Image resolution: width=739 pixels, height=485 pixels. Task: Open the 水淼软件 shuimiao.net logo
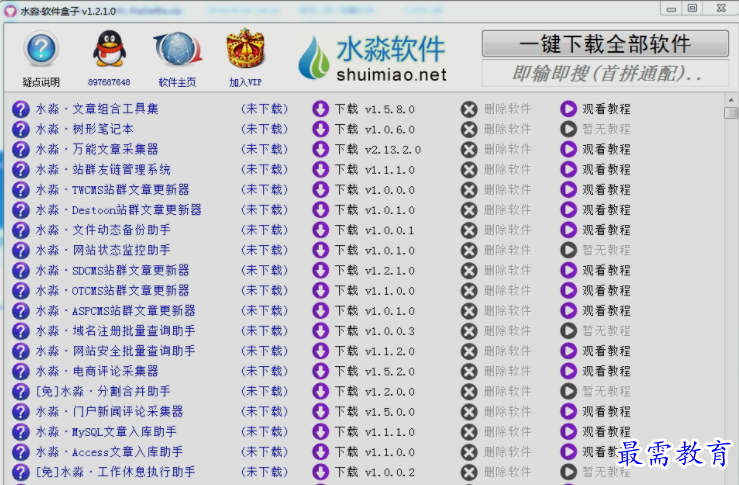pos(372,58)
